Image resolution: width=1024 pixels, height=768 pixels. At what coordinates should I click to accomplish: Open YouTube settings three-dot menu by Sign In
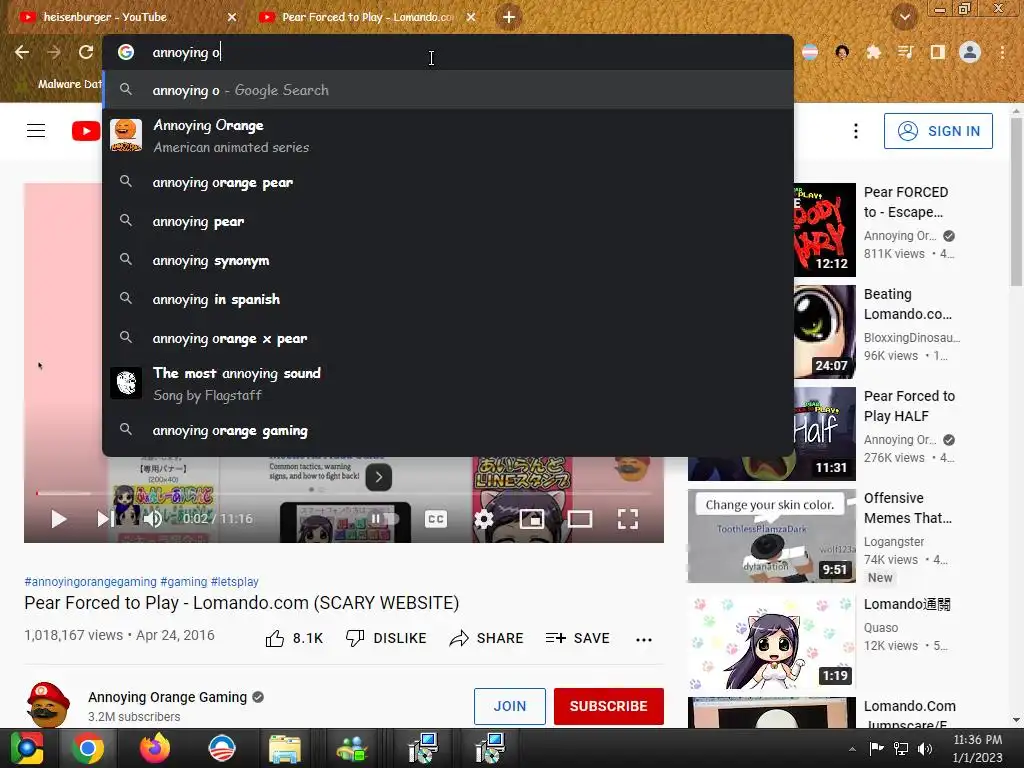click(856, 131)
